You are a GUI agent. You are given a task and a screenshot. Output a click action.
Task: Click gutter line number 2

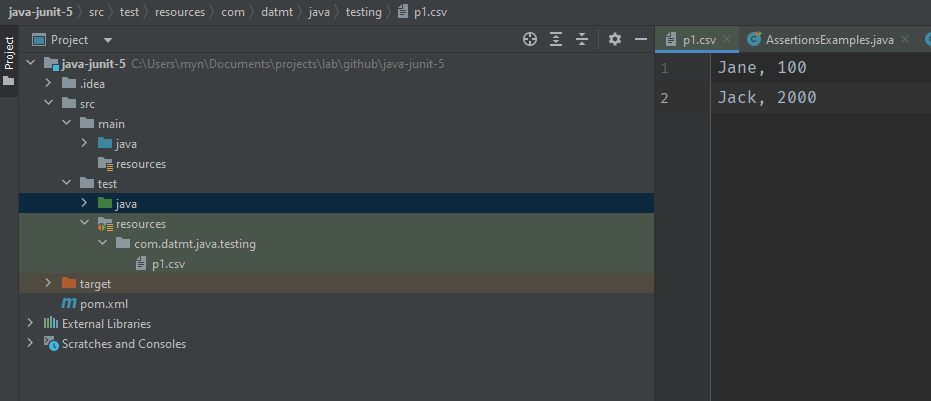(664, 98)
